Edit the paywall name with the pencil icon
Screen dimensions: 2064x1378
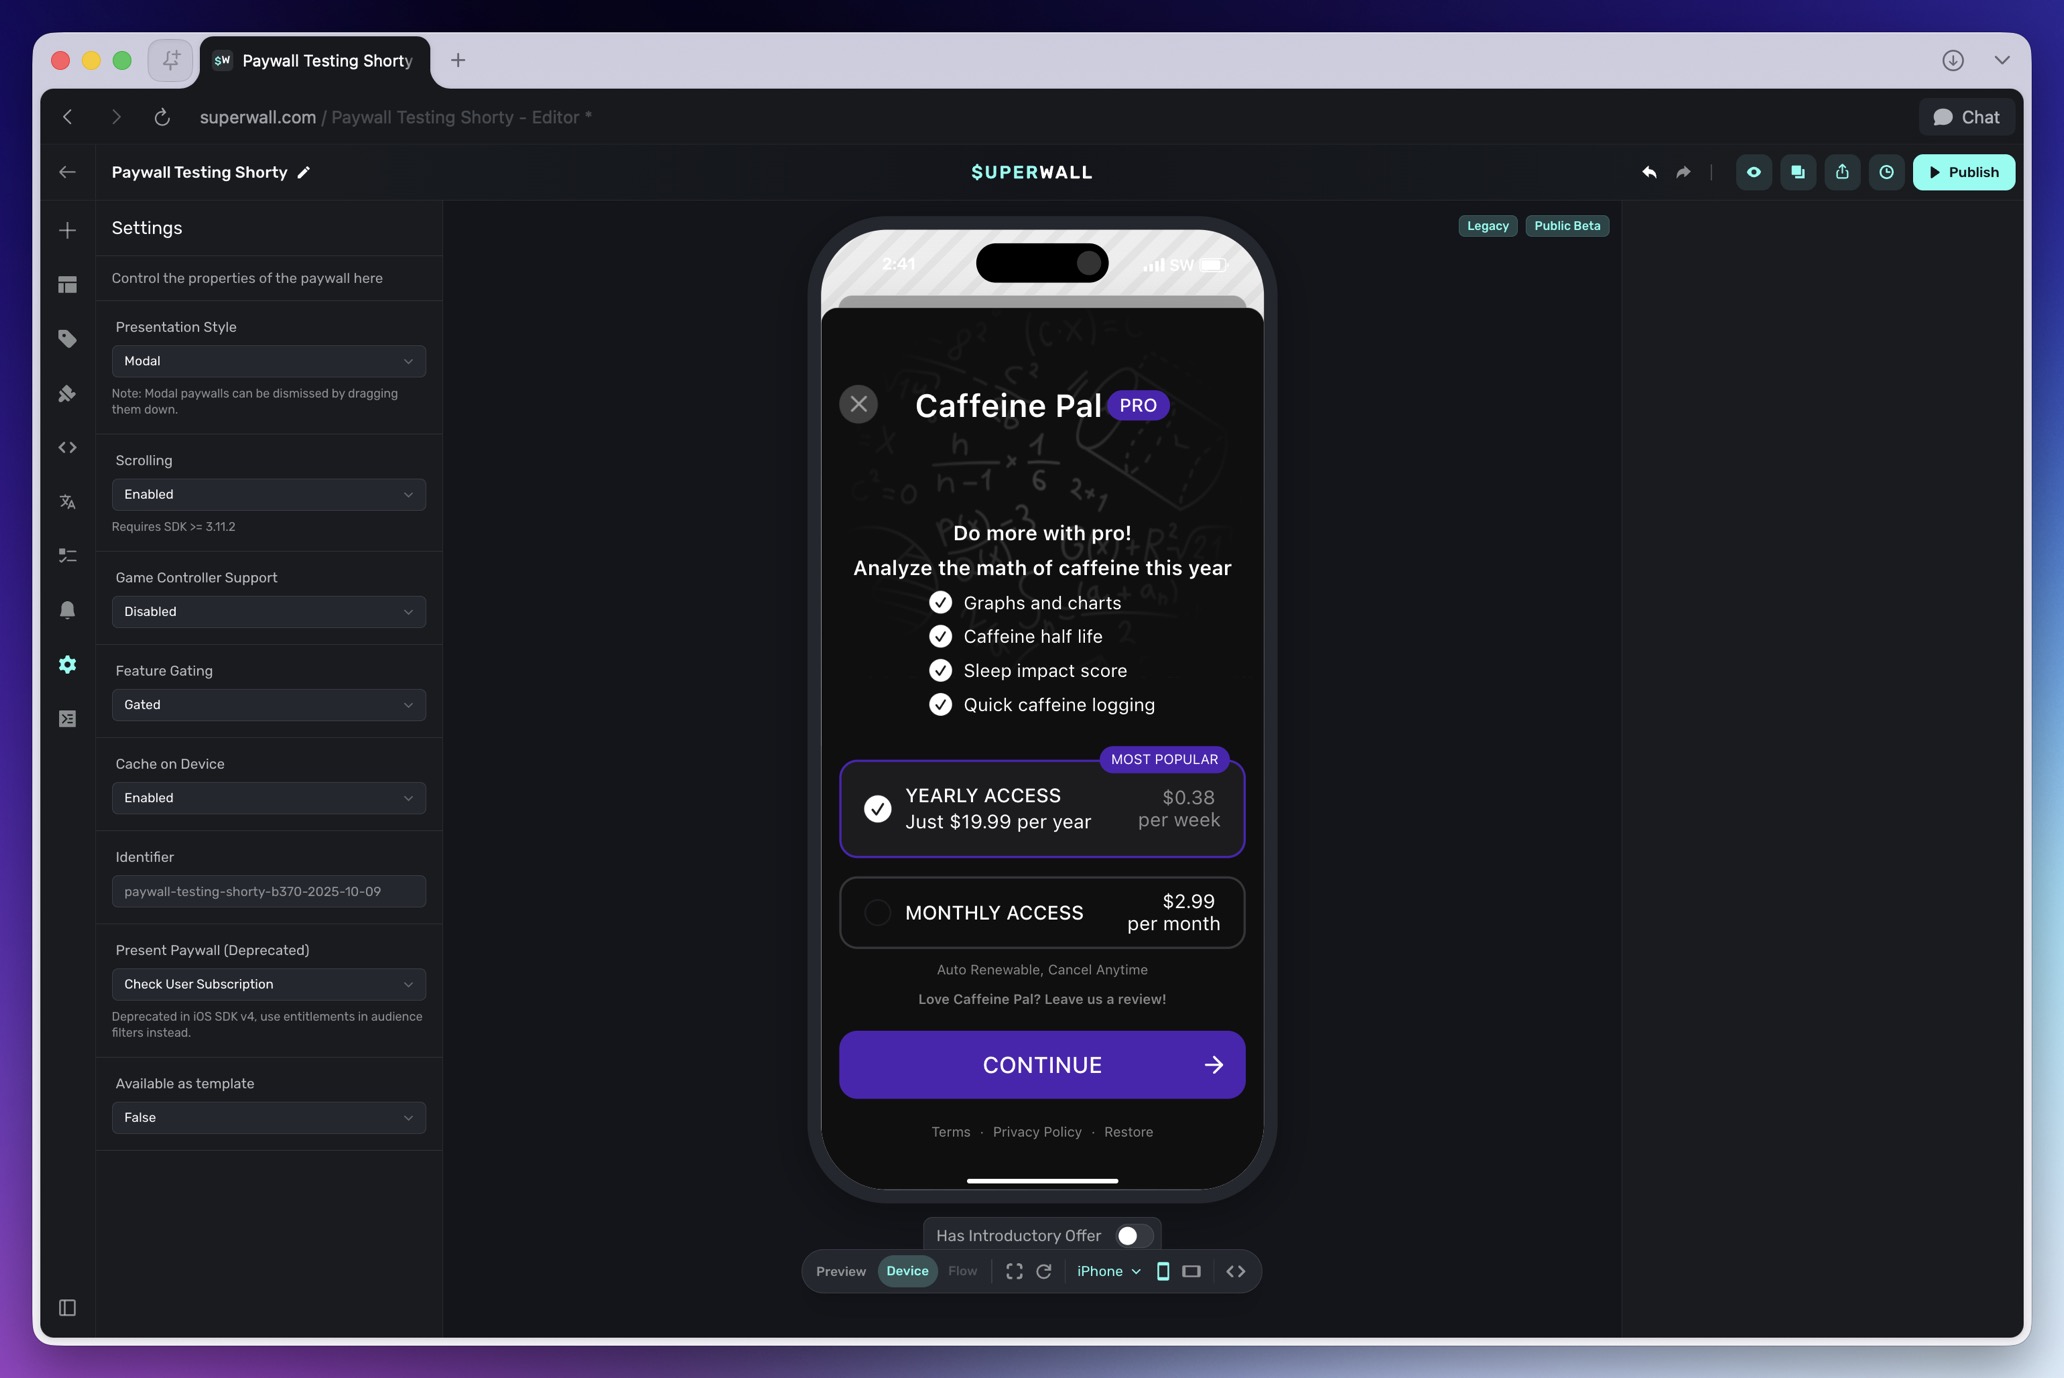[304, 172]
